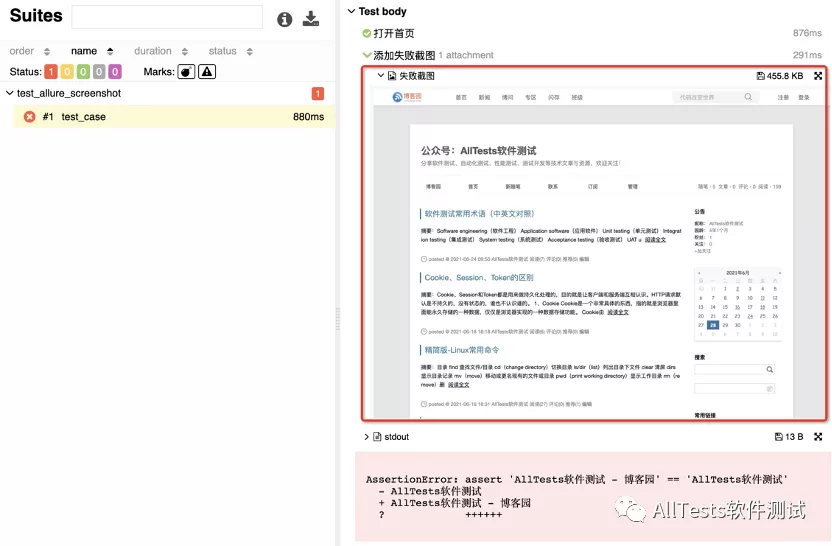The image size is (832, 546).
Task: Sort suites by status column
Action: coord(230,51)
